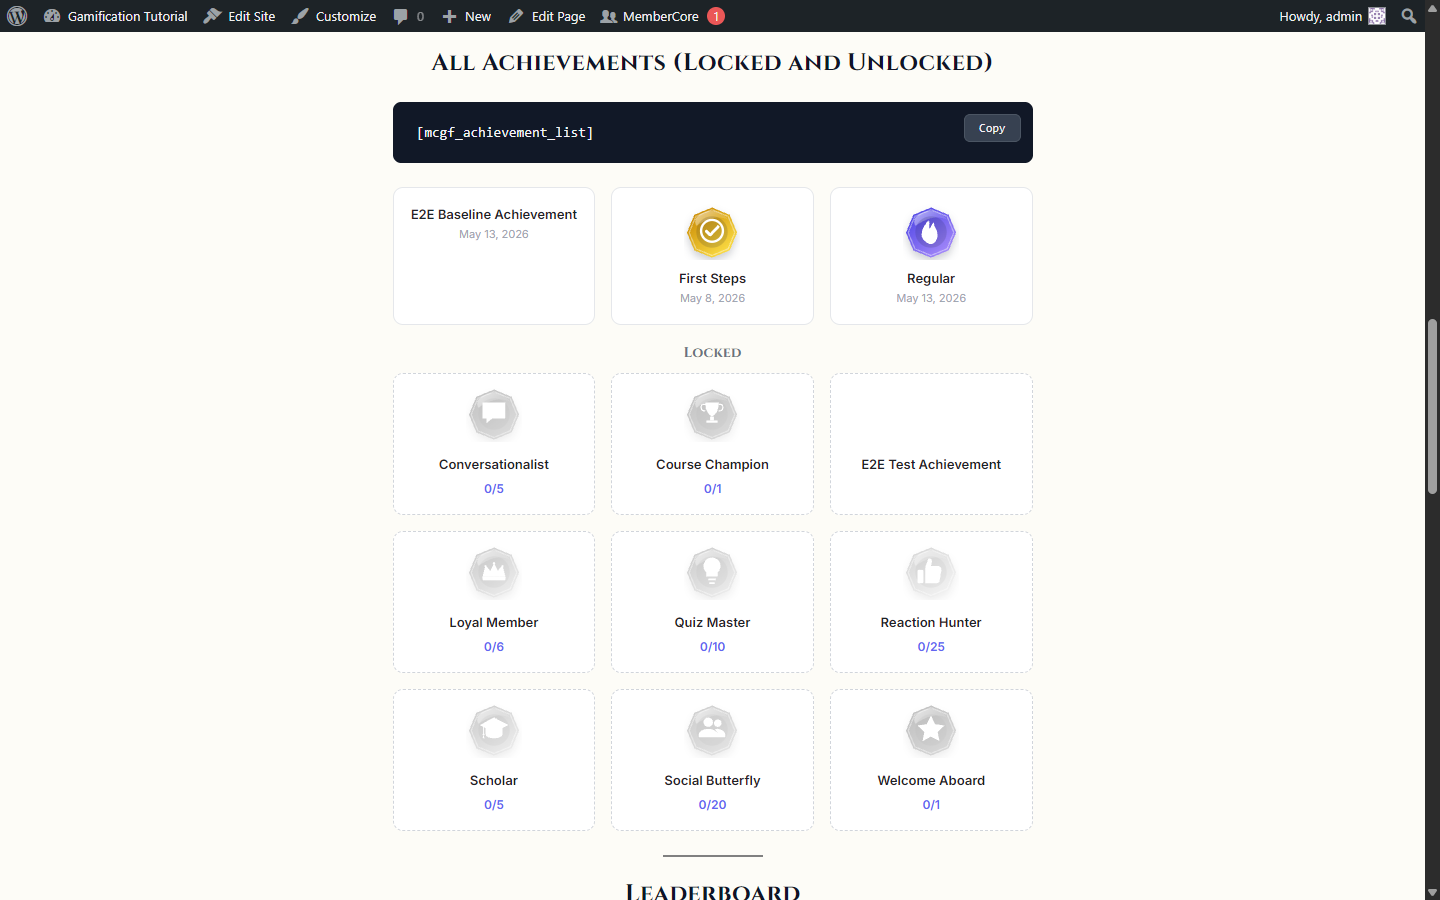Click the All Achievements page heading

[x=712, y=62]
